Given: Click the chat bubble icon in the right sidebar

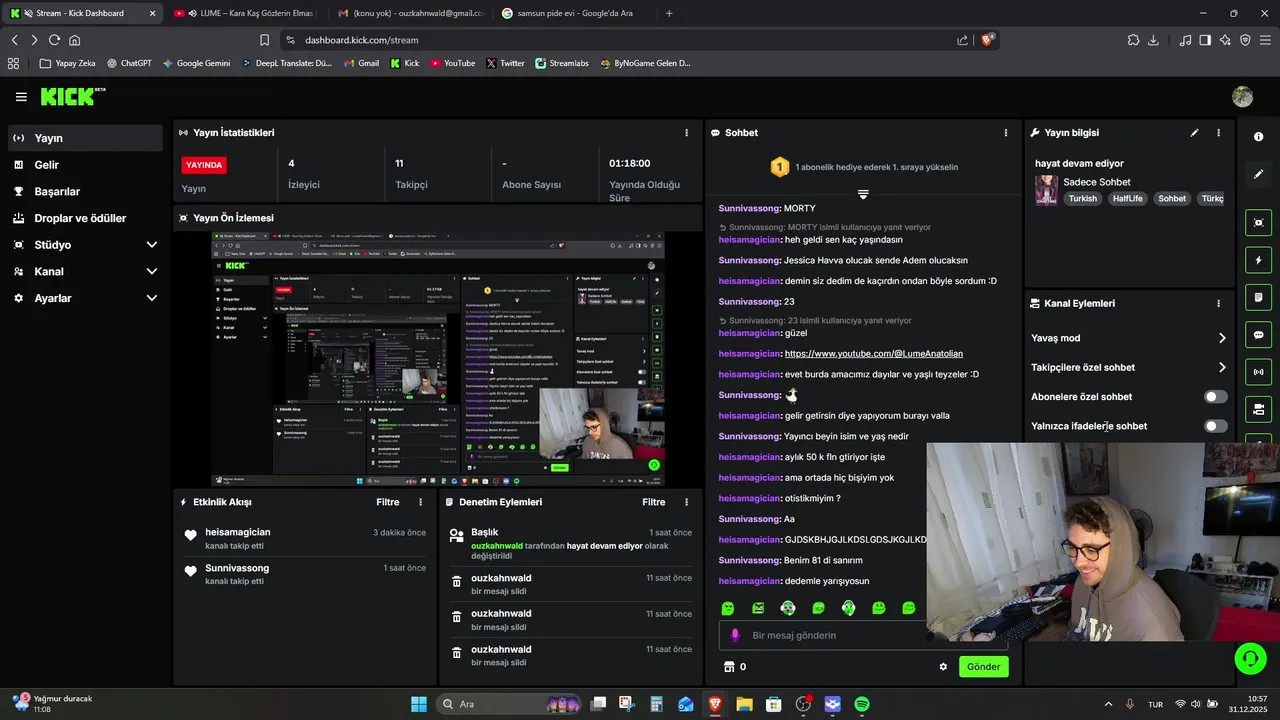Looking at the screenshot, I should [1258, 335].
